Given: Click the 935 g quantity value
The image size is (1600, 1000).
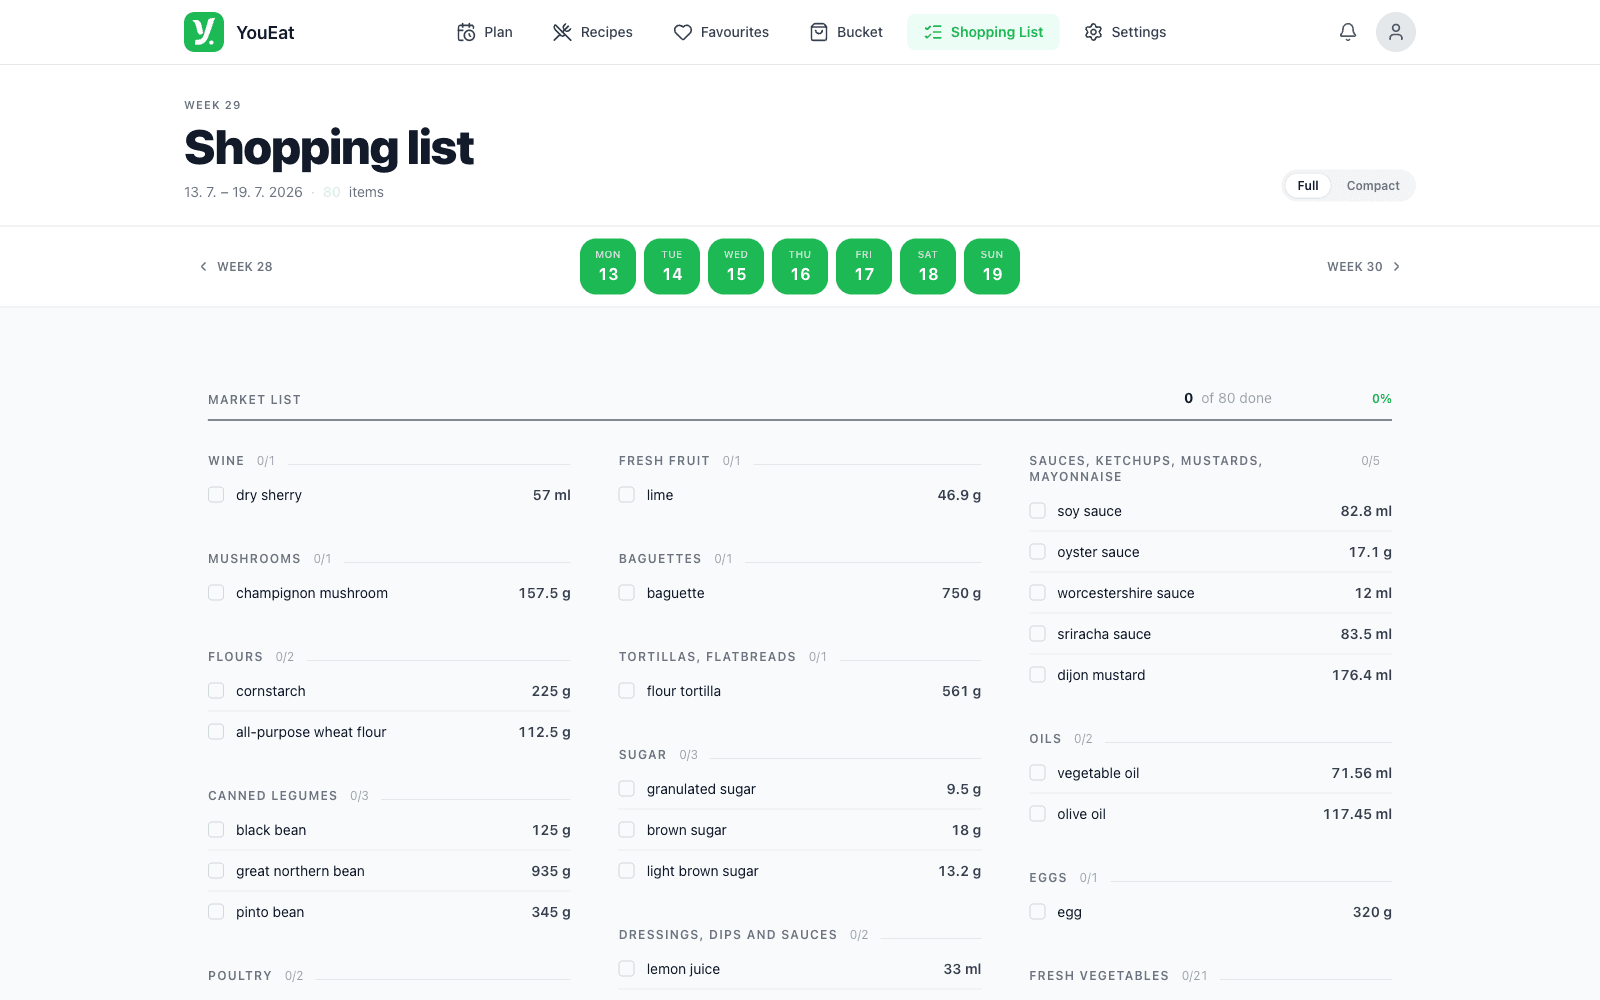Looking at the screenshot, I should coord(551,871).
